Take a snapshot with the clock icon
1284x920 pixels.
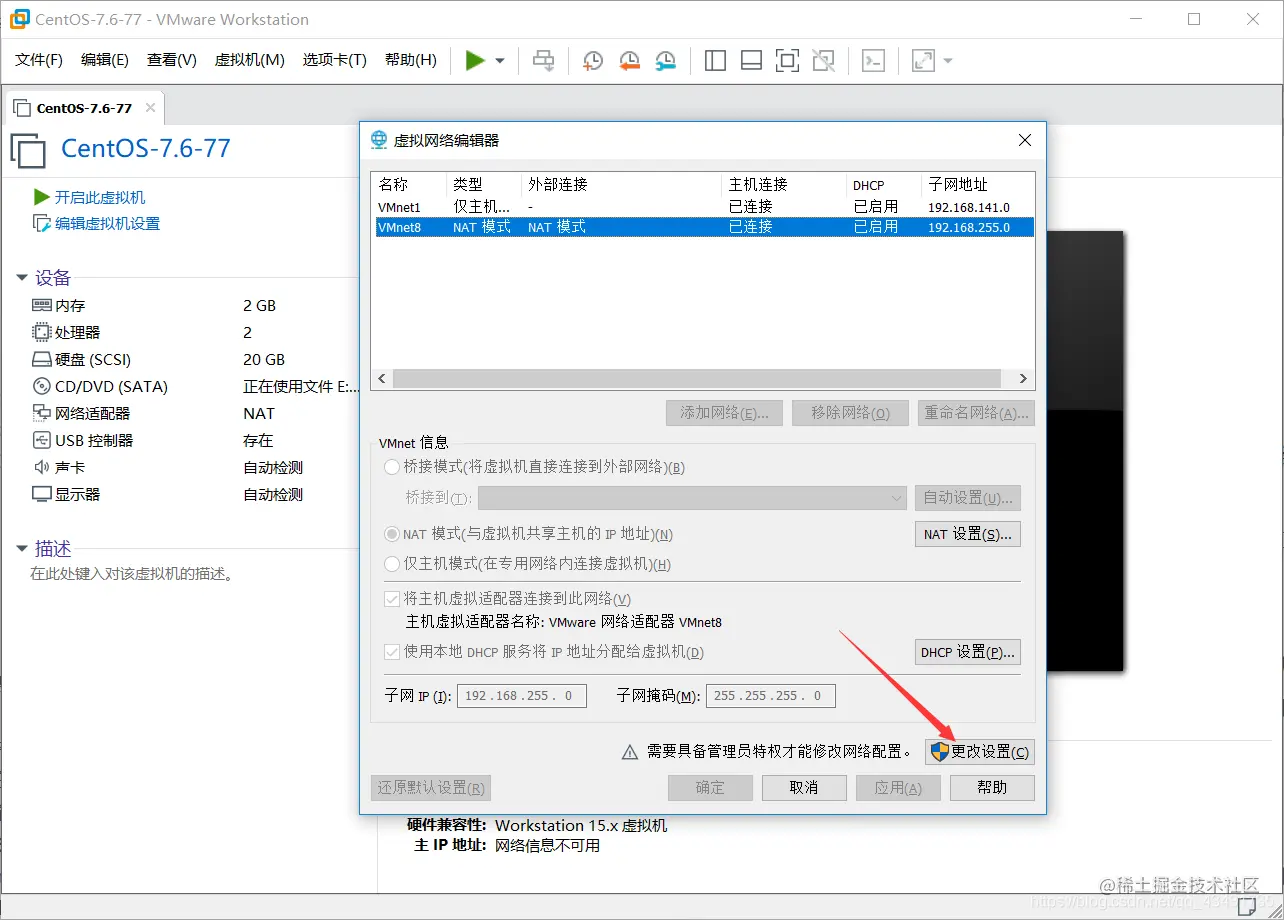click(x=593, y=61)
